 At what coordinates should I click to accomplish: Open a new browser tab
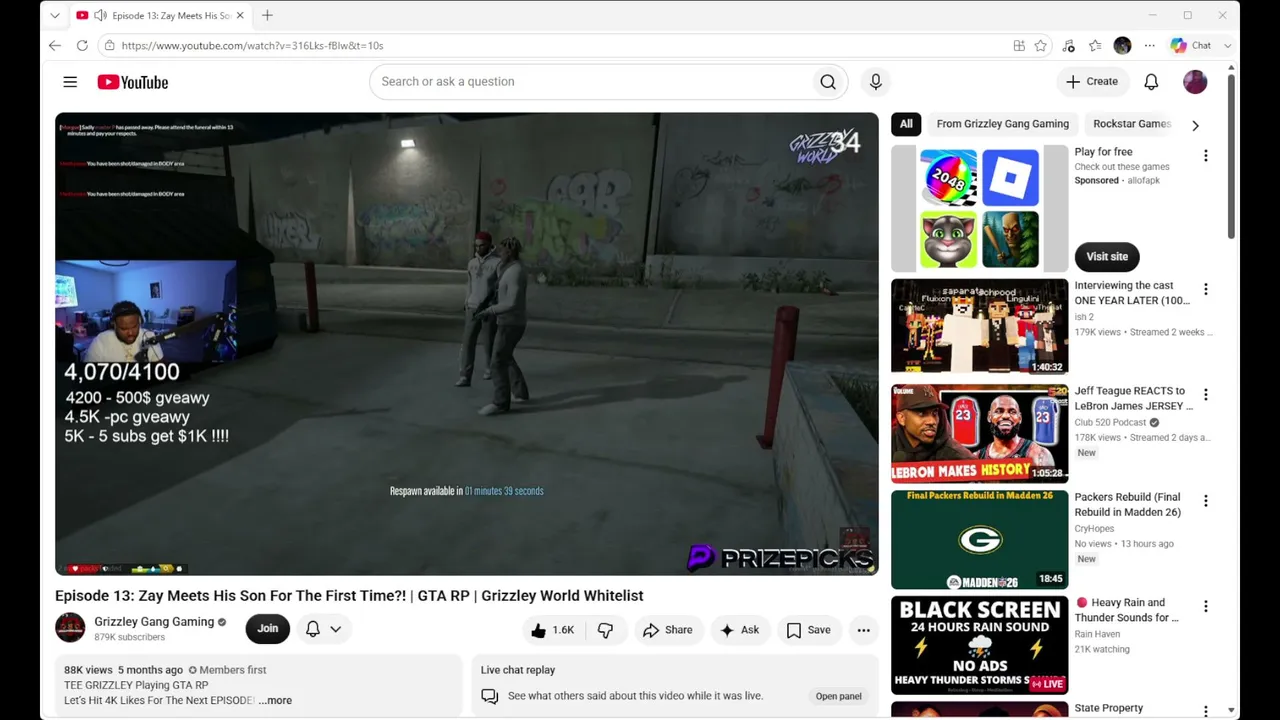267,16
